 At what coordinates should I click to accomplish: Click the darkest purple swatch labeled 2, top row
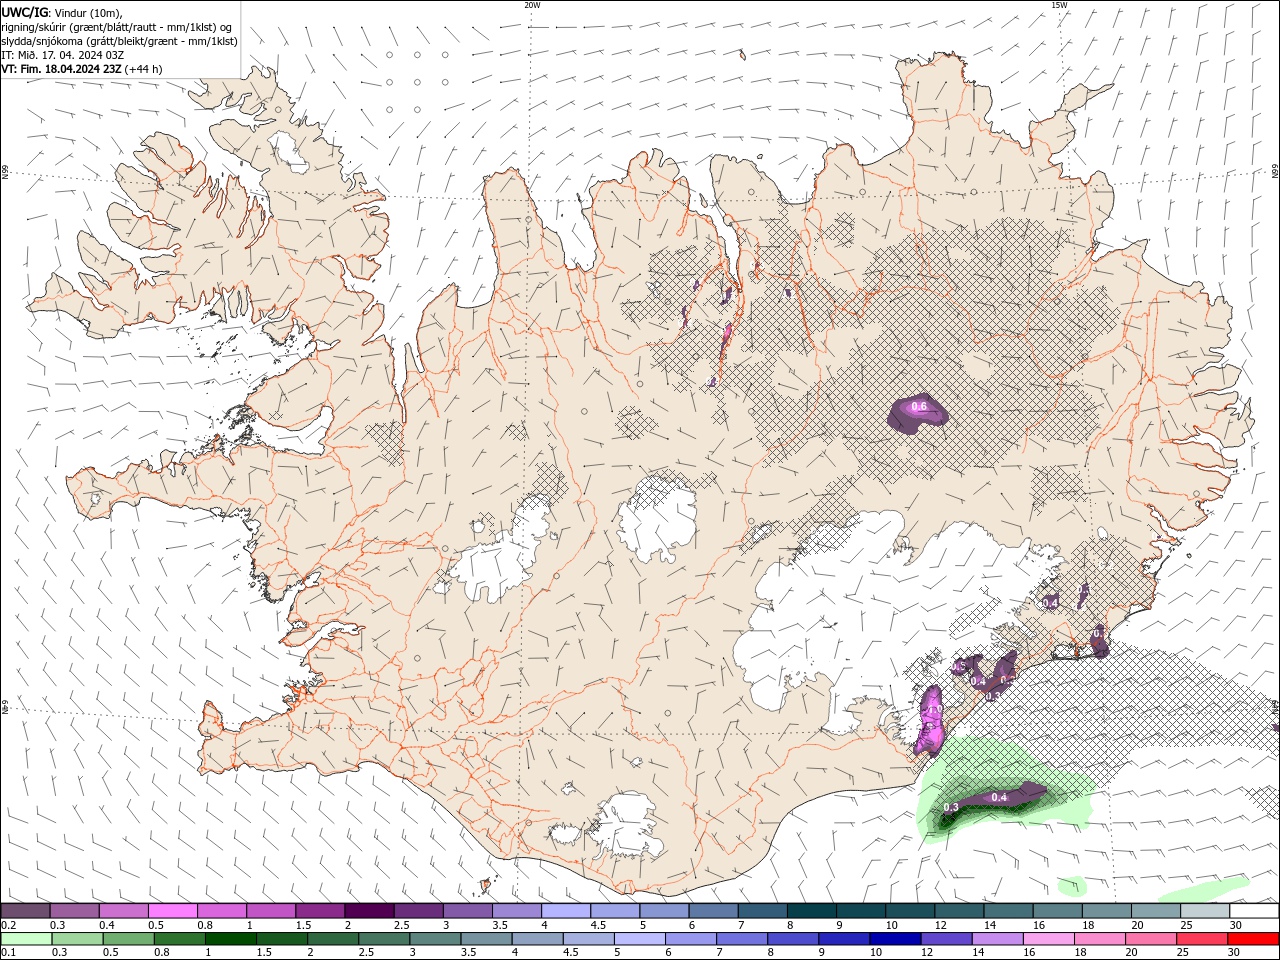point(369,911)
